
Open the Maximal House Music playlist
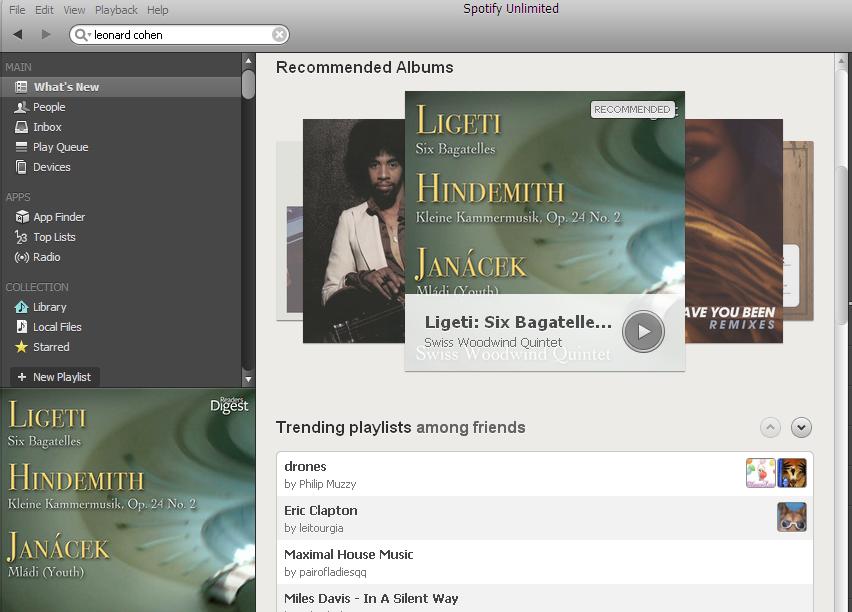349,554
